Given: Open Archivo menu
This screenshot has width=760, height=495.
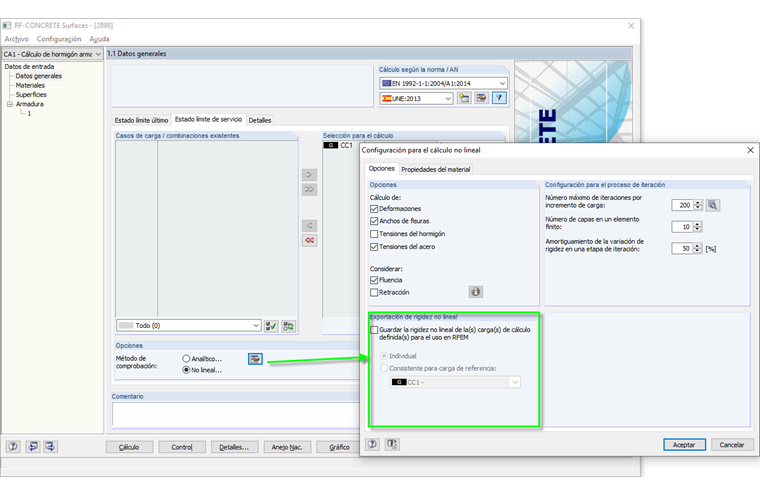Looking at the screenshot, I should coord(16,39).
